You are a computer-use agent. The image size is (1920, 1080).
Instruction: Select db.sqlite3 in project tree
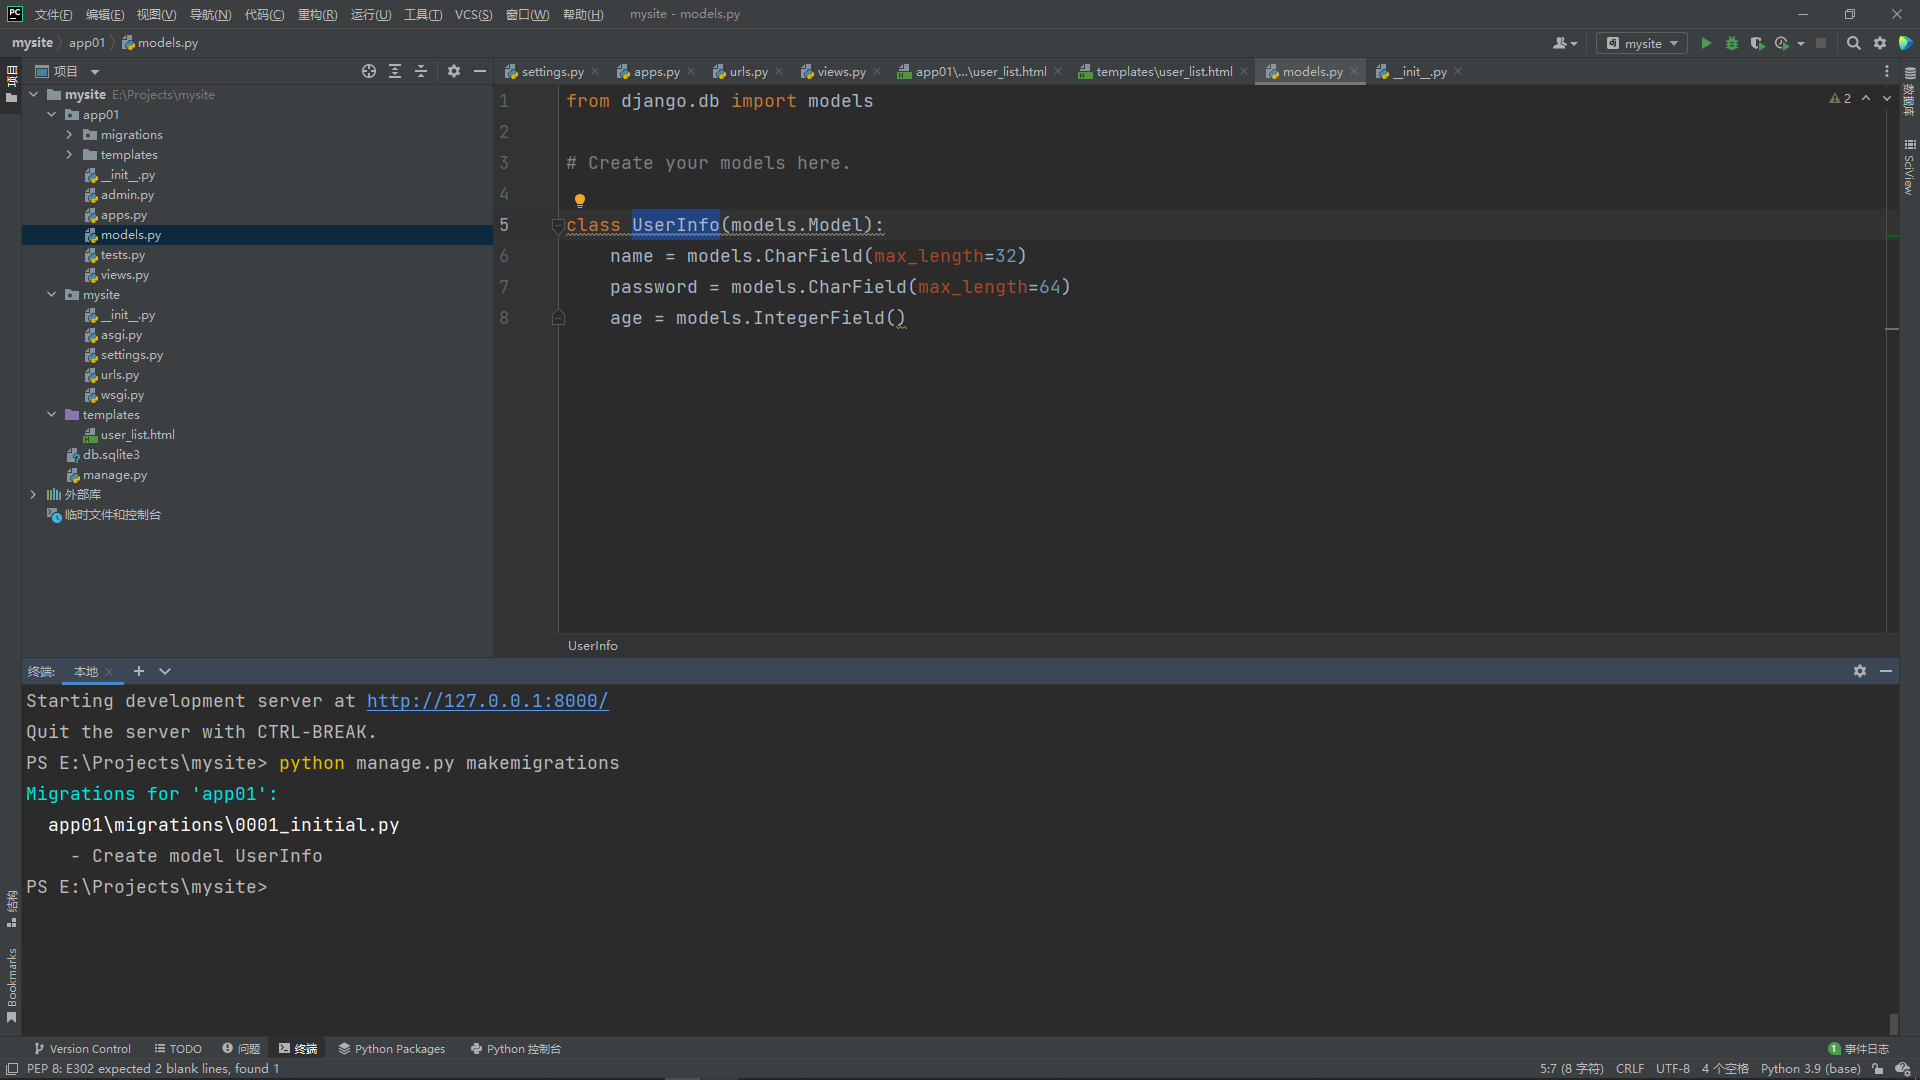pyautogui.click(x=111, y=455)
